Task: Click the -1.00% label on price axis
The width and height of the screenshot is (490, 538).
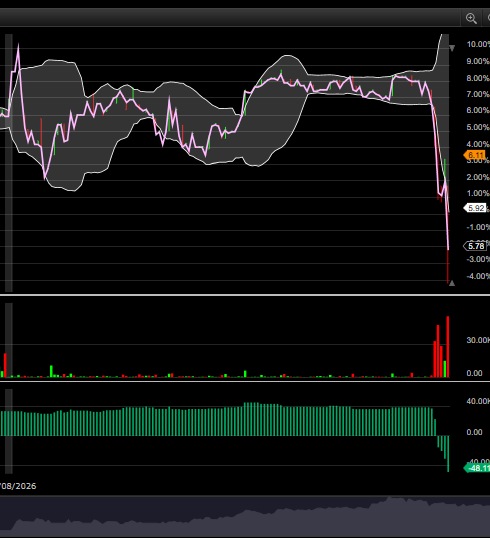Action: 478,227
